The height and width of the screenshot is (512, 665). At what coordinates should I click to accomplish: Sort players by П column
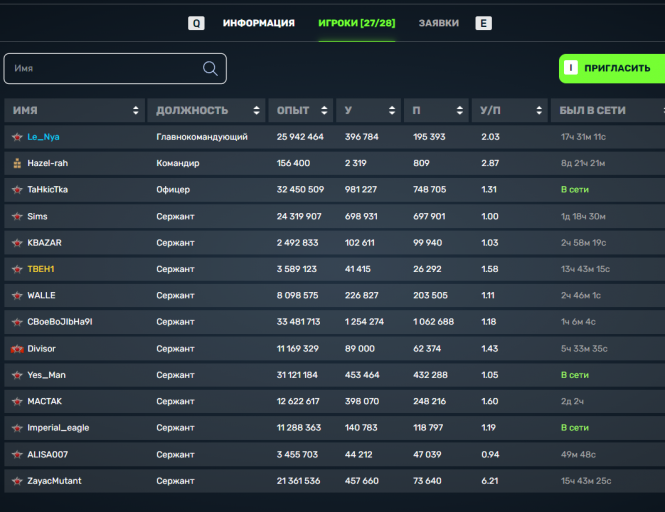tap(459, 110)
